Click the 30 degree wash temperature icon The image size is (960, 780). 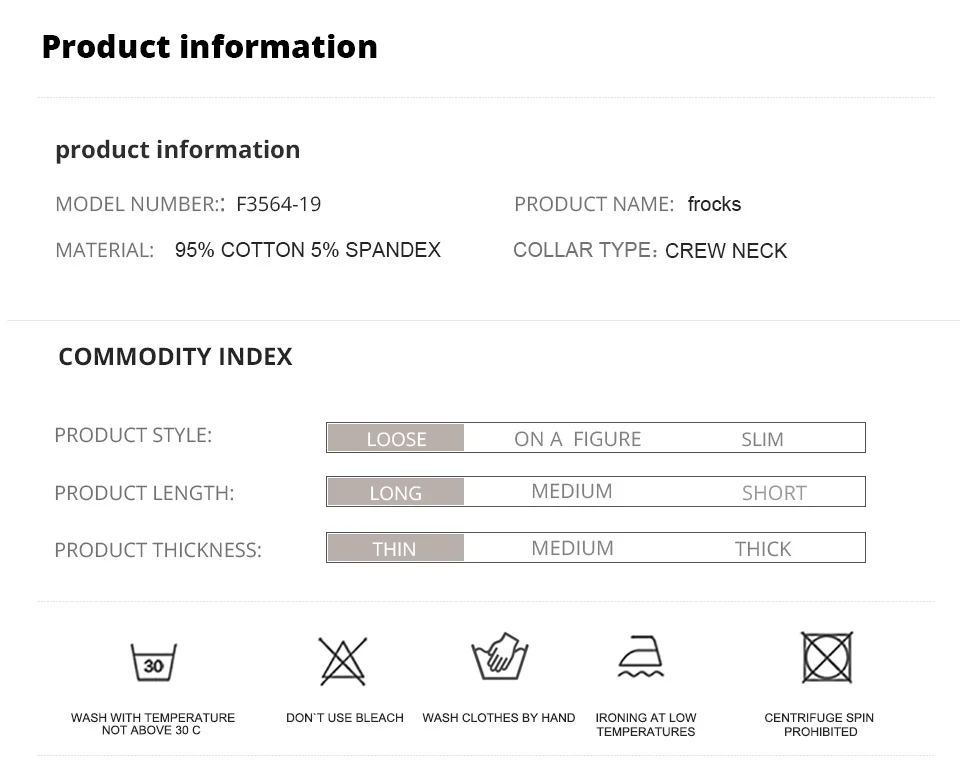pyautogui.click(x=153, y=662)
